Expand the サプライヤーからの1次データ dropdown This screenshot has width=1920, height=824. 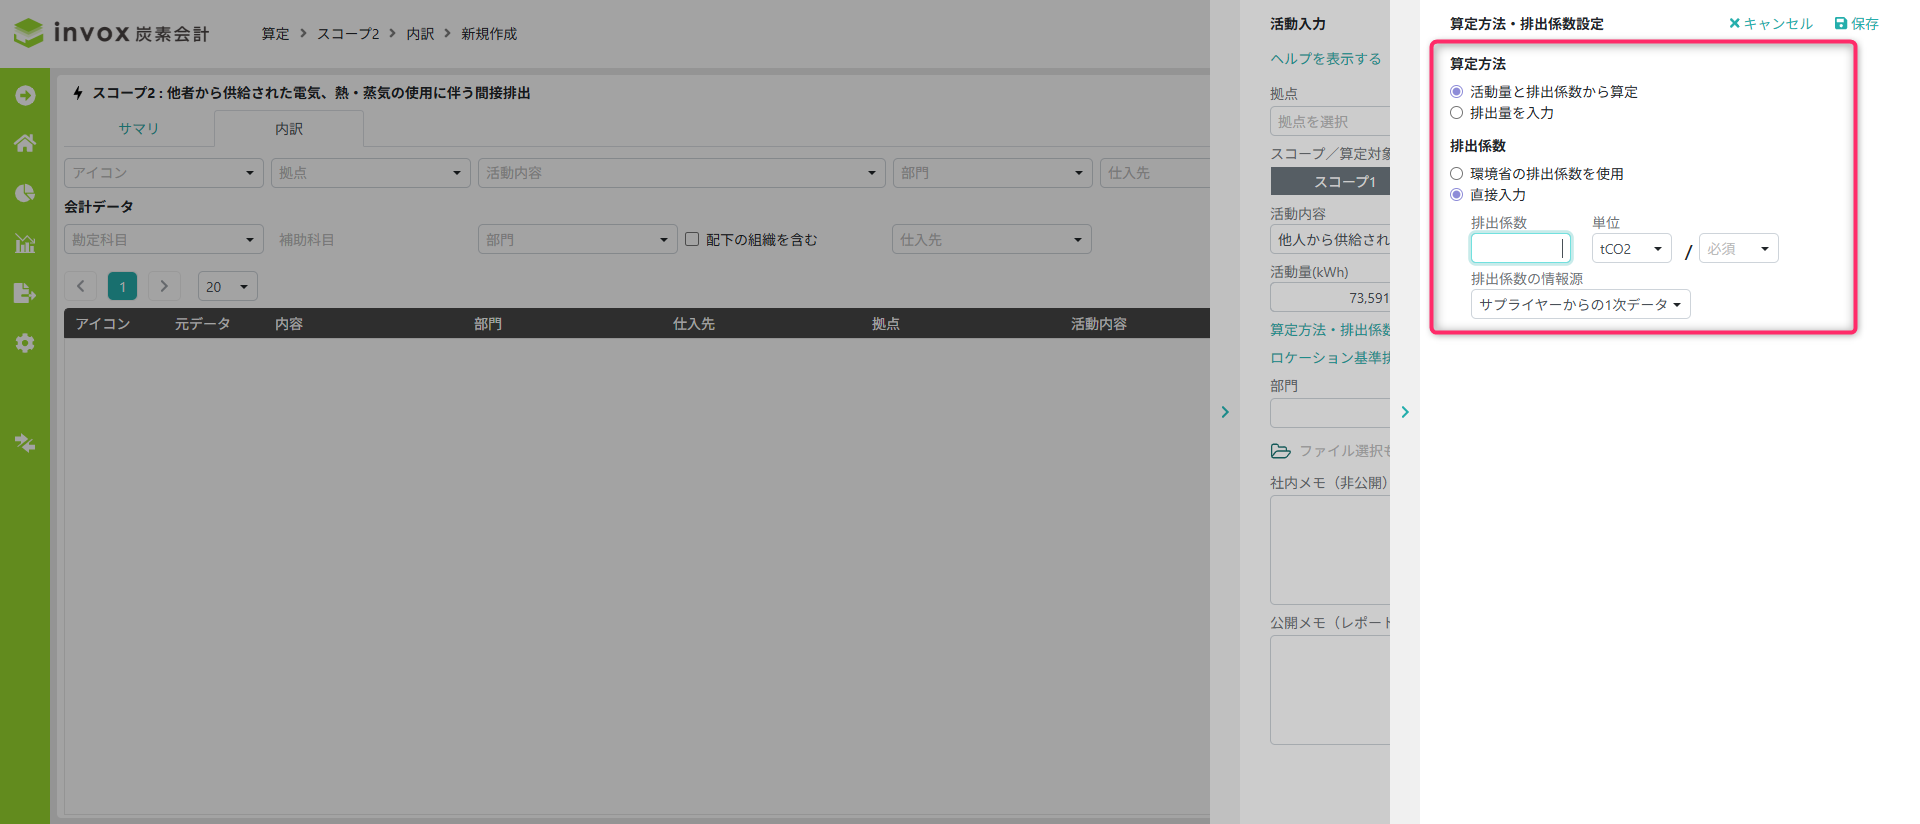pos(1580,305)
